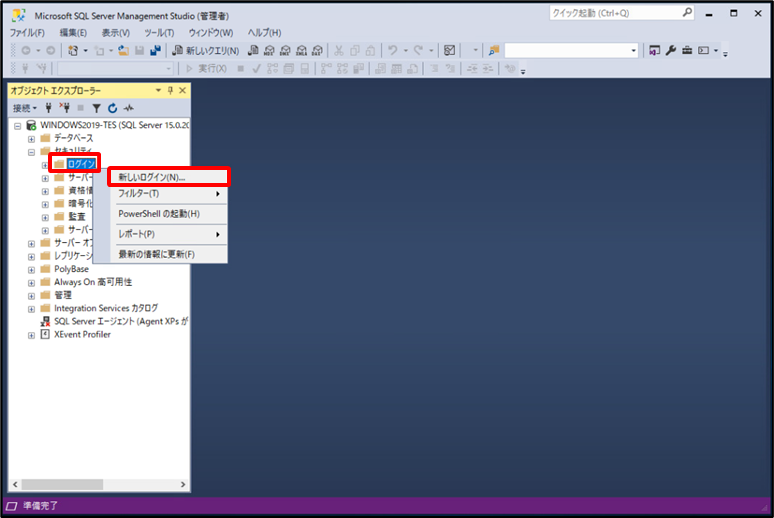Image resolution: width=774 pixels, height=518 pixels.
Task: Expand the XEvent Profiler node
Action: [31, 336]
